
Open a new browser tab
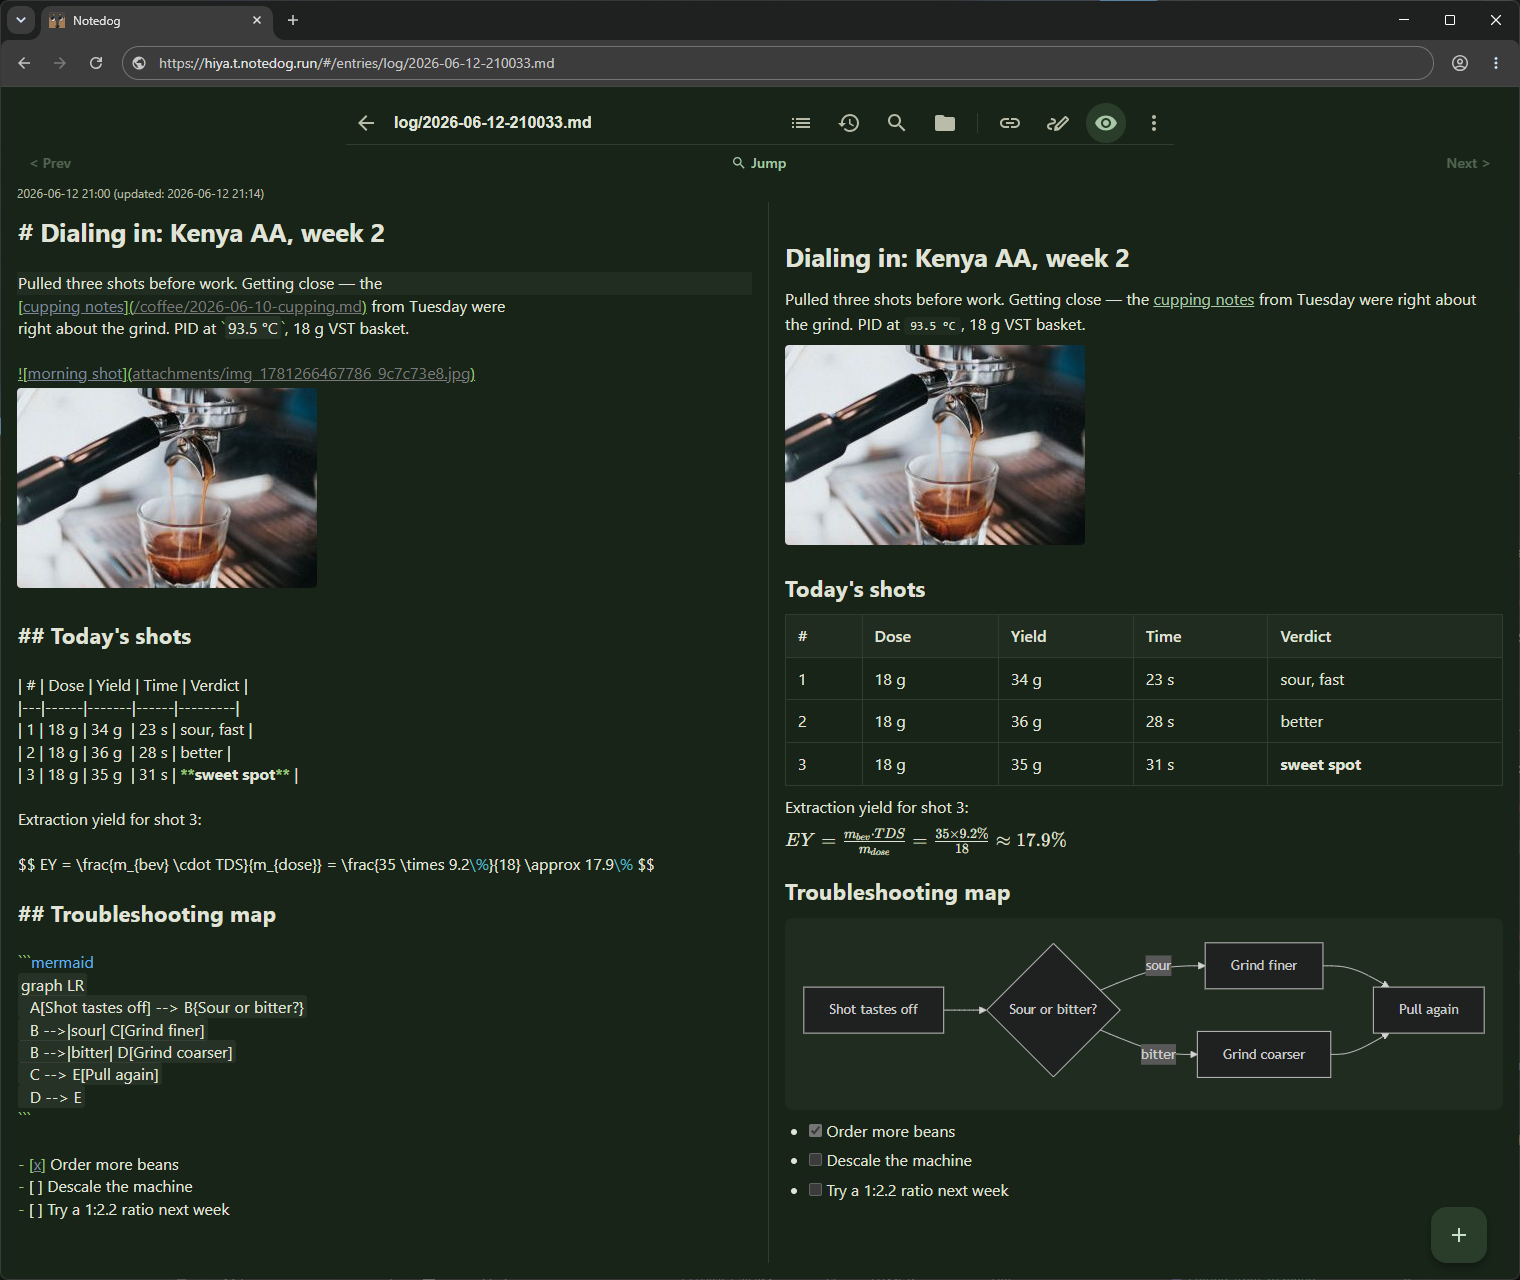click(293, 20)
